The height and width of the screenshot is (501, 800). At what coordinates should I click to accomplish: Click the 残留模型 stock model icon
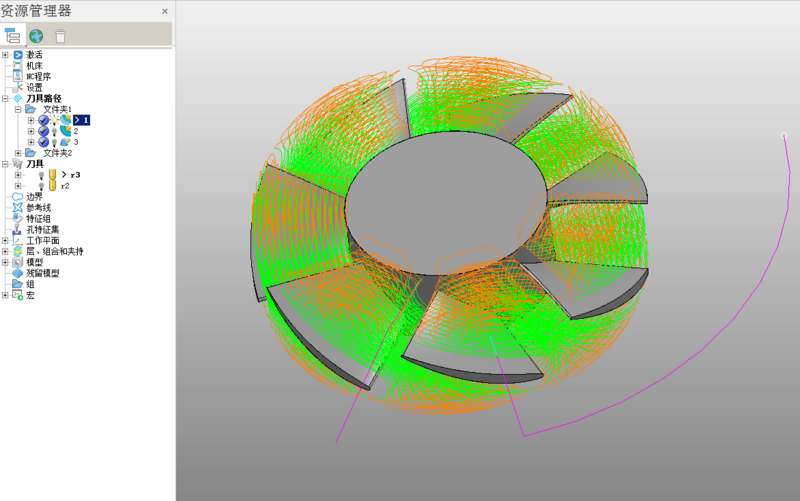(18, 273)
